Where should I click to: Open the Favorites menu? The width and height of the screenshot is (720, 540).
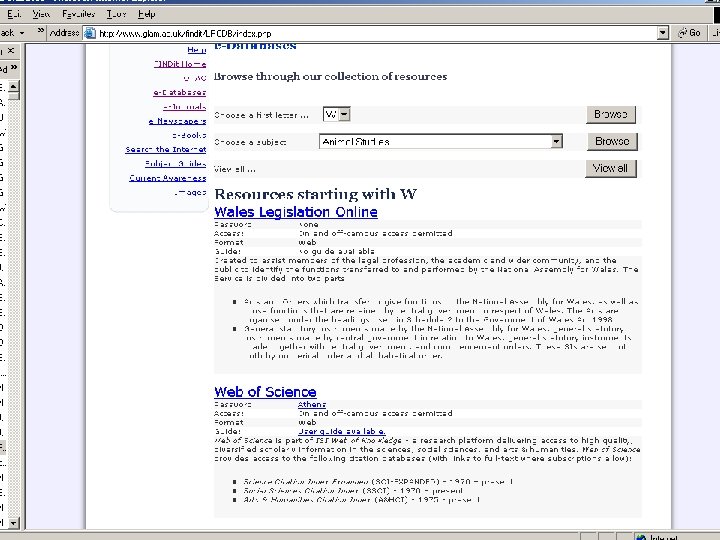79,14
